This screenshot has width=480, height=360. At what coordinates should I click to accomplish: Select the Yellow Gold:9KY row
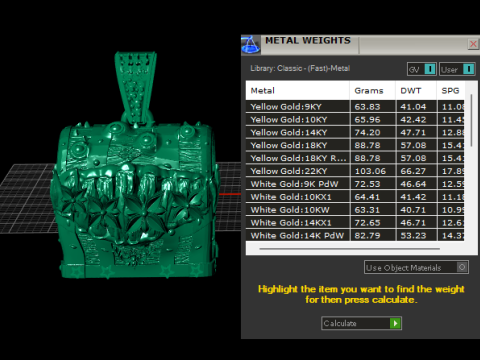click(x=355, y=107)
